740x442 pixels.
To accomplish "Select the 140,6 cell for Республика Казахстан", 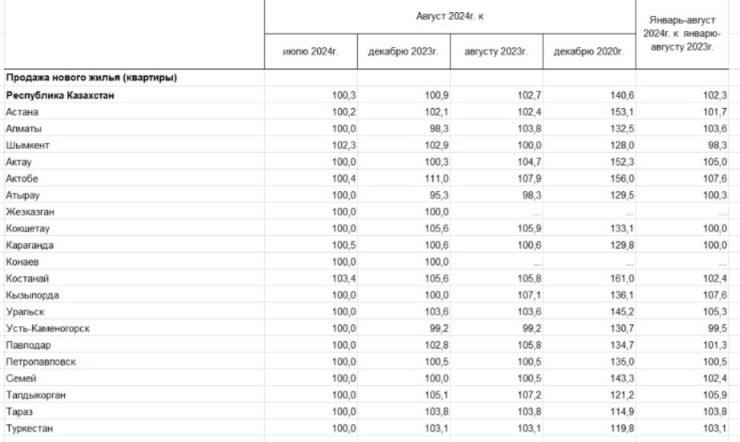I will click(x=608, y=95).
